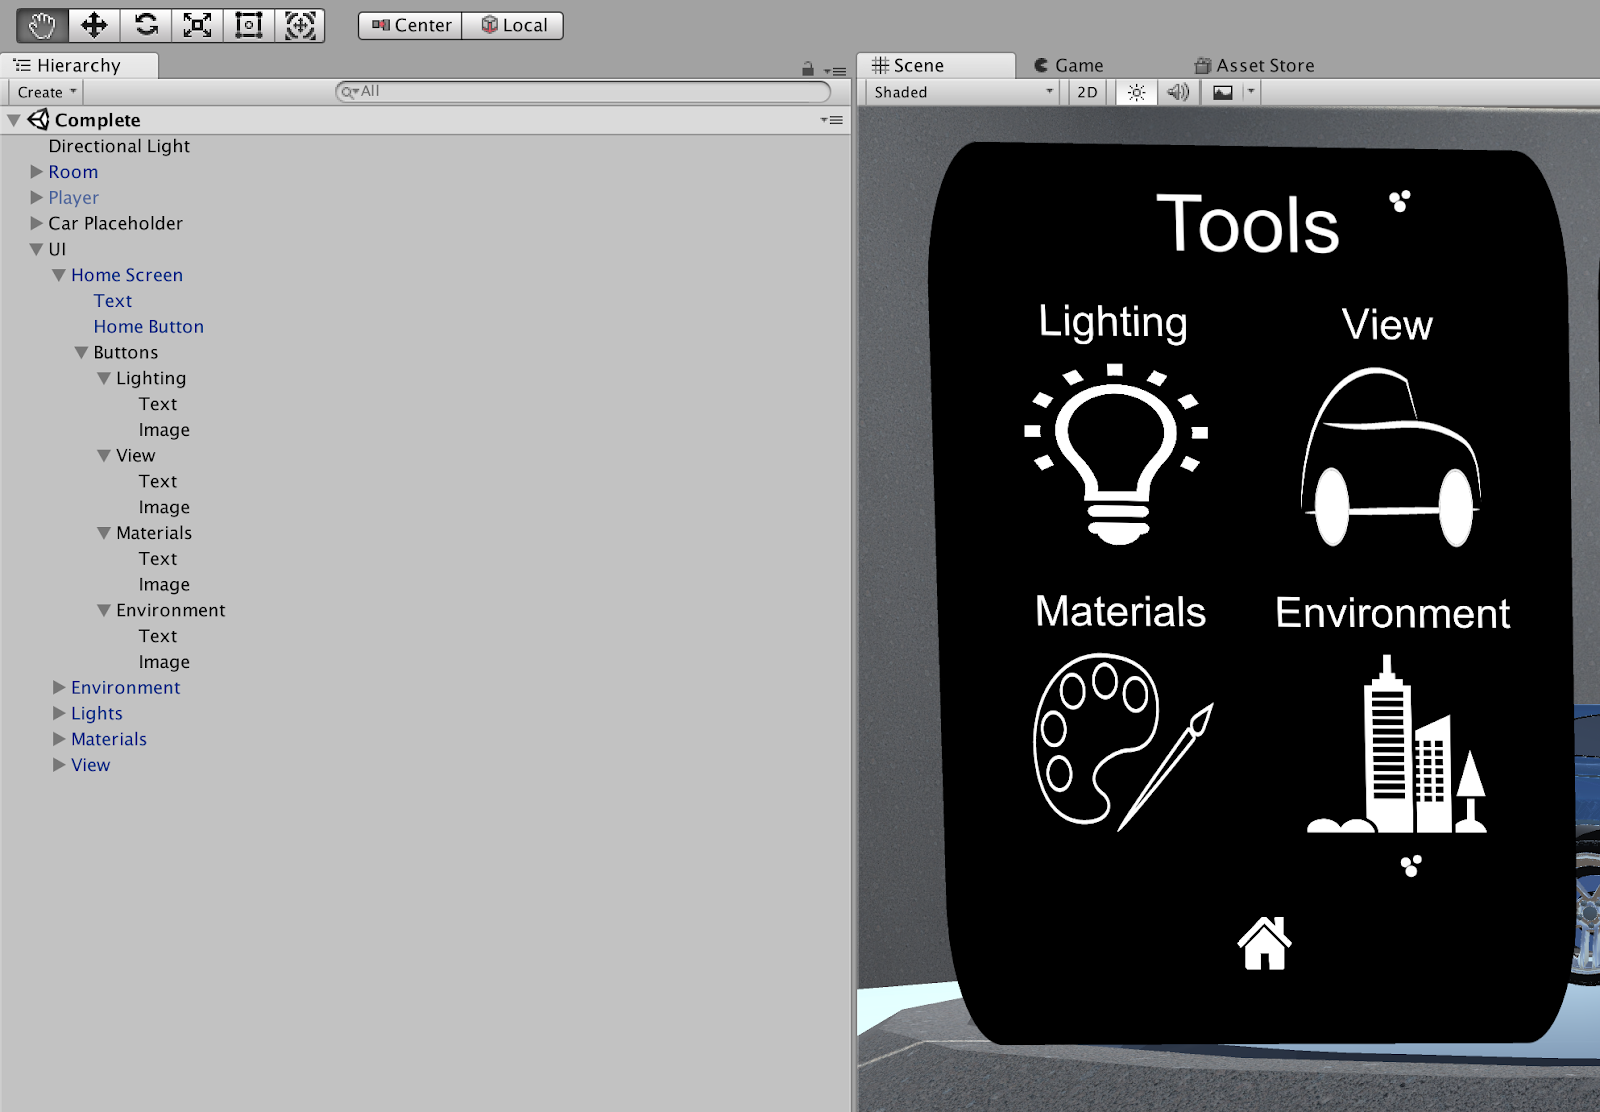Toggle 2D view mode
Screen dimensions: 1600x1112
(x=1087, y=92)
